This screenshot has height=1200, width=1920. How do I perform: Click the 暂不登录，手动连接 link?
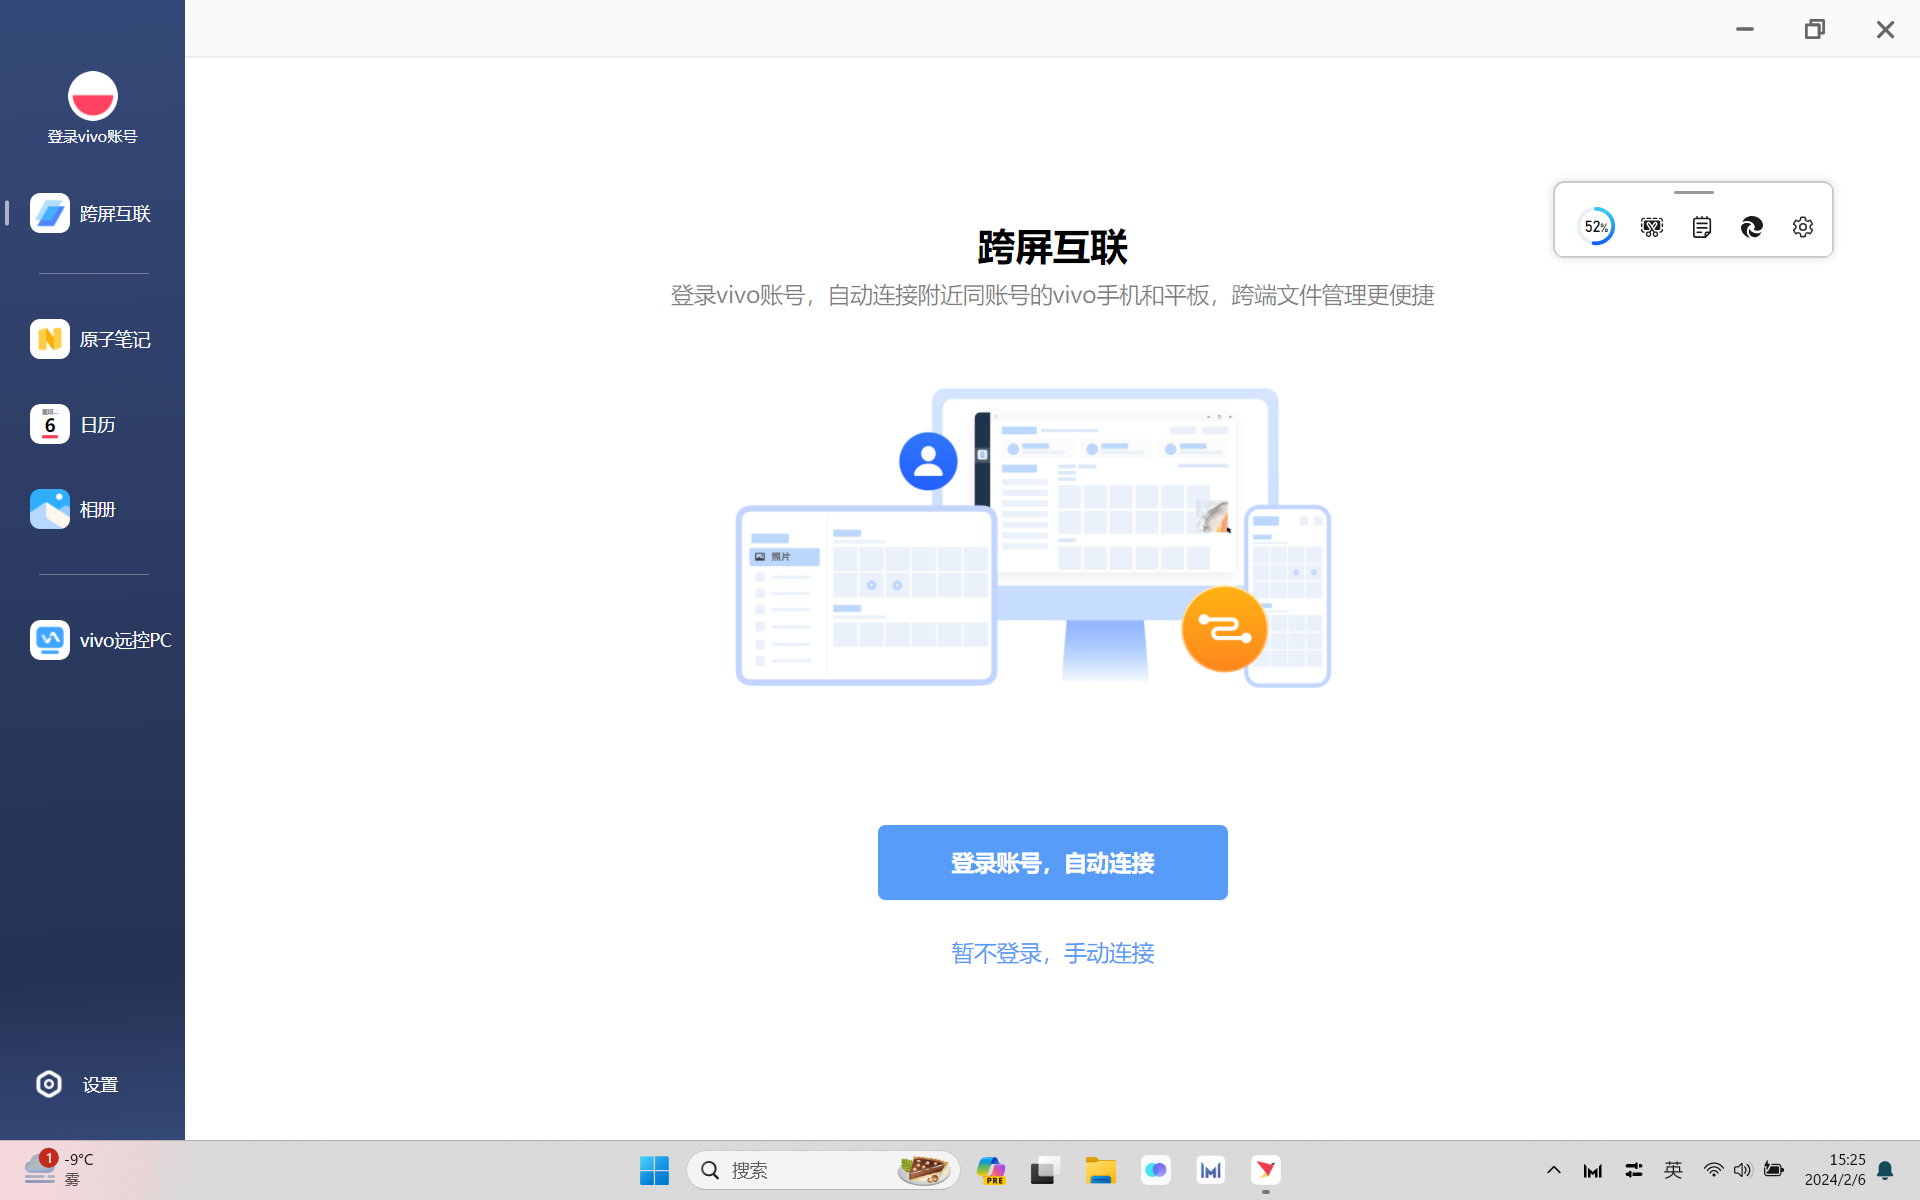pyautogui.click(x=1052, y=953)
